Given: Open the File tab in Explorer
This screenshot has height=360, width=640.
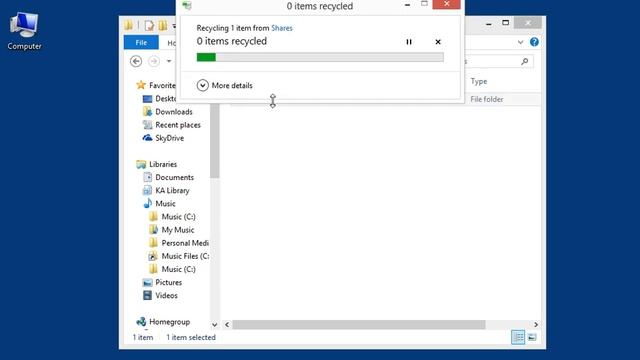Looking at the screenshot, I should coord(141,42).
